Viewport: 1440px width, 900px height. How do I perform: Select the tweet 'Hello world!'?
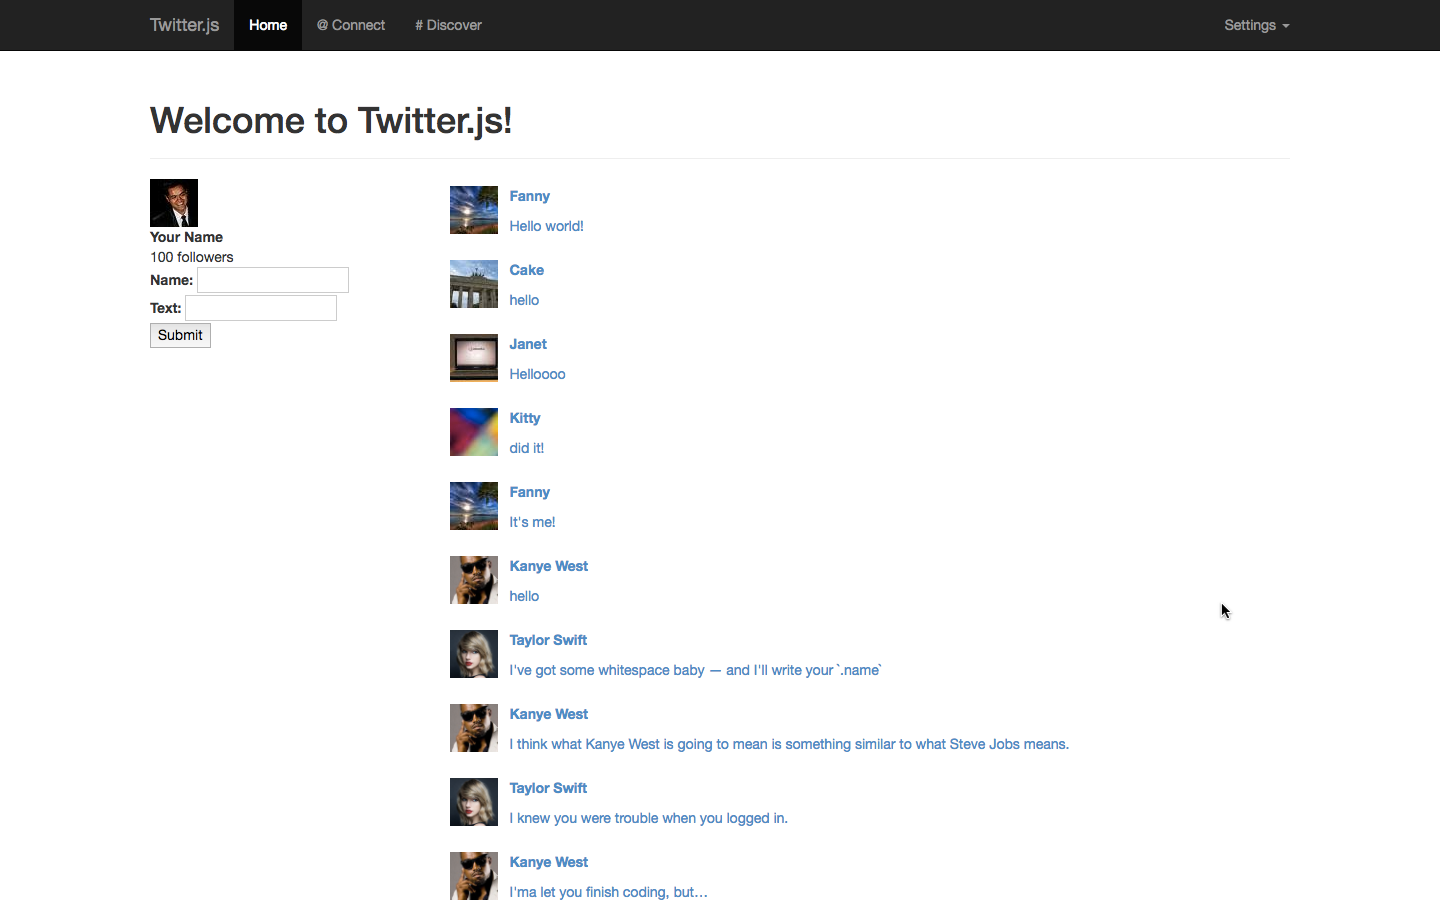point(547,226)
